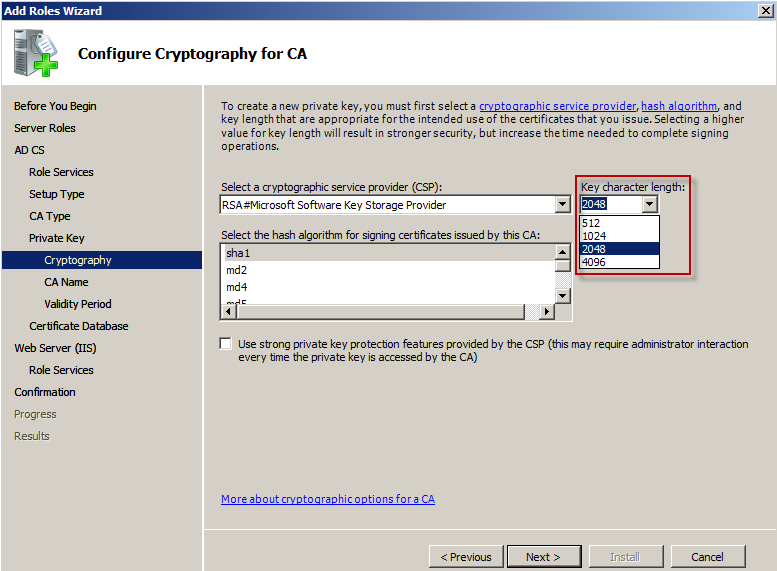
Task: Open the cryptographic service provider dropdown
Action: 563,205
